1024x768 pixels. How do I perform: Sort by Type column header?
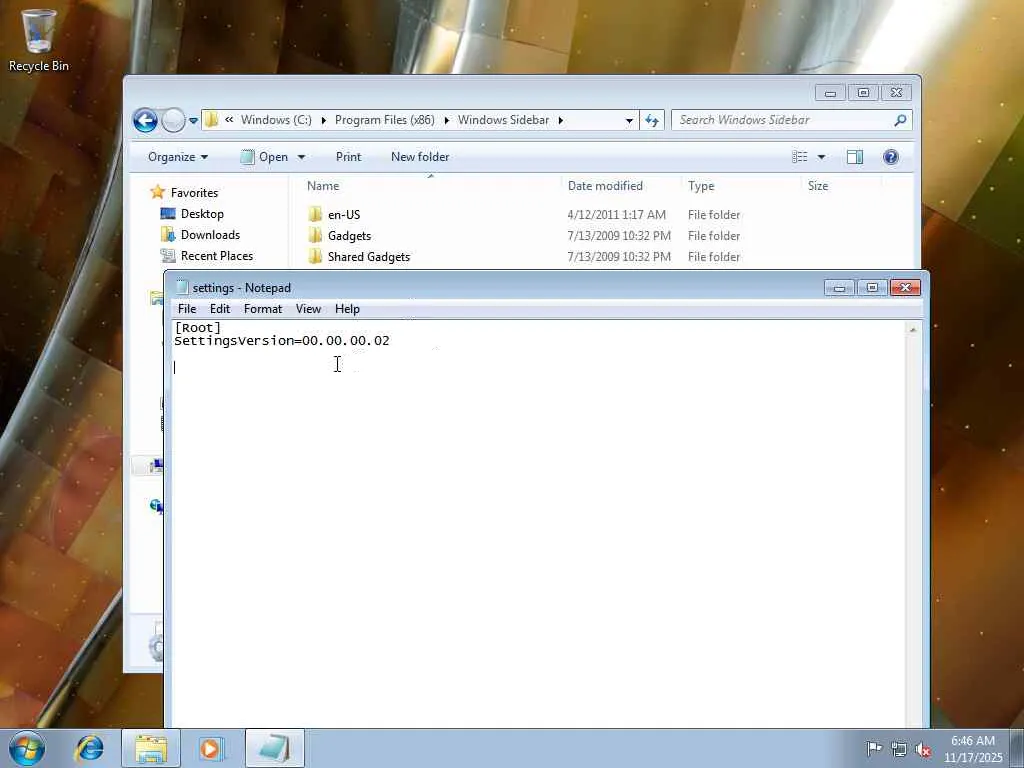[701, 186]
